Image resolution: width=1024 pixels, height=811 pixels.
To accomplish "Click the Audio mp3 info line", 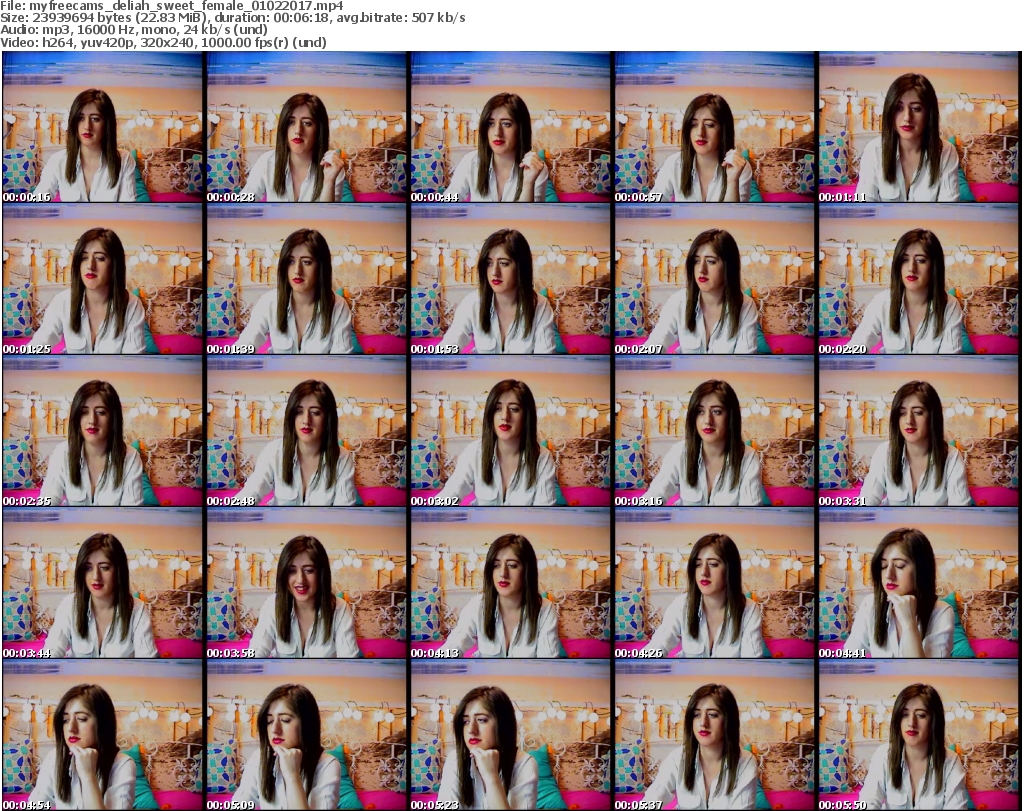I will [x=134, y=30].
